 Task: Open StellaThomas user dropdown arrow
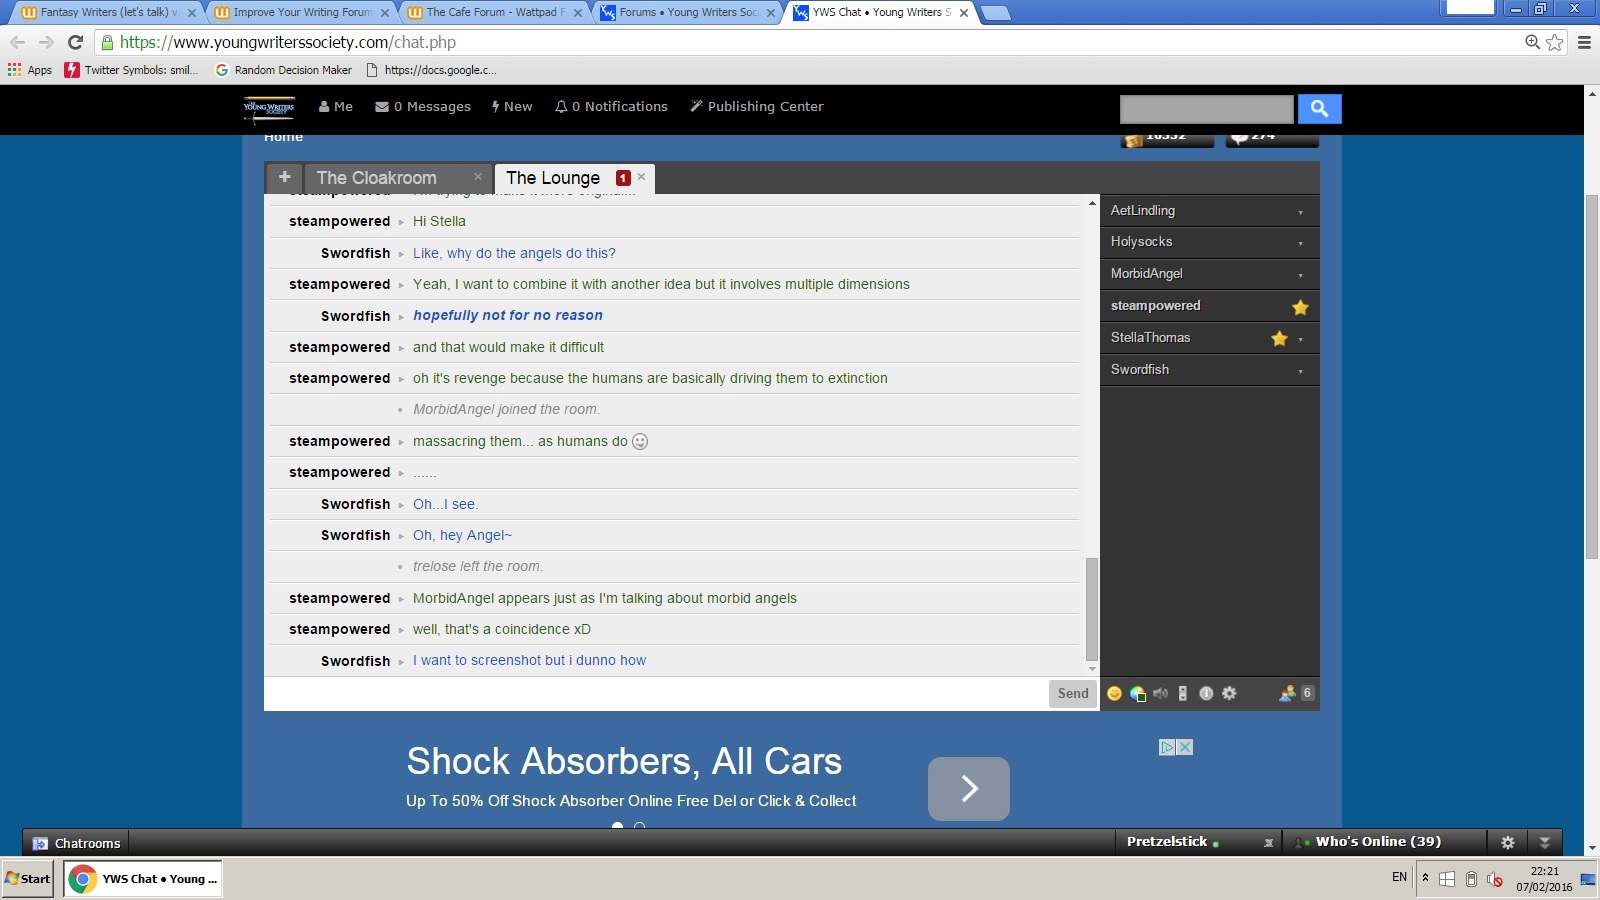coord(1300,339)
